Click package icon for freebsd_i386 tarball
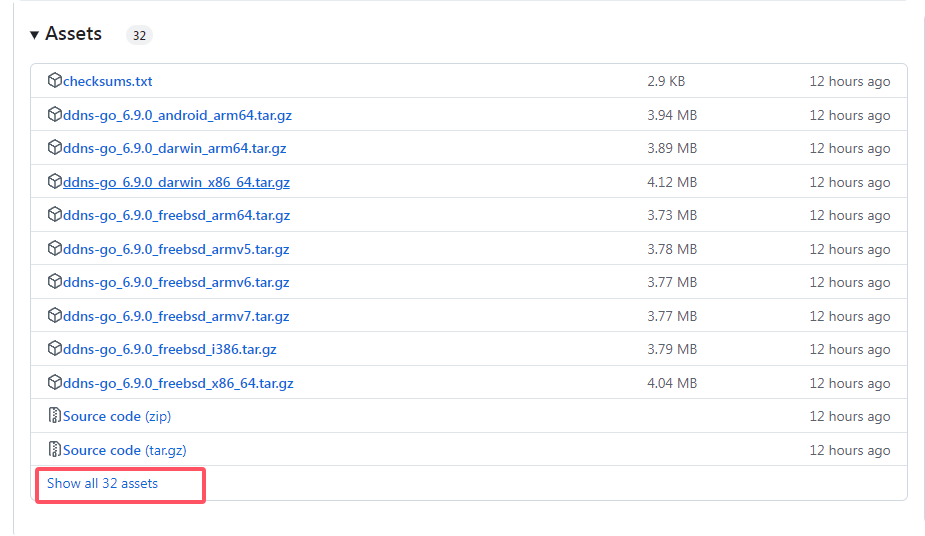This screenshot has height=536, width=925. (x=54, y=348)
